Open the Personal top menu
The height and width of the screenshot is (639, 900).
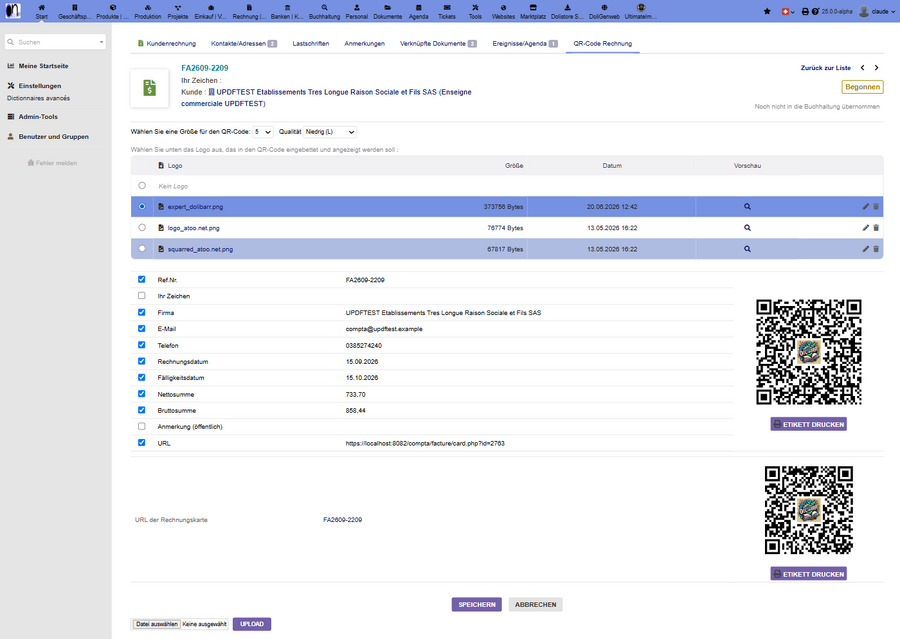pos(356,11)
